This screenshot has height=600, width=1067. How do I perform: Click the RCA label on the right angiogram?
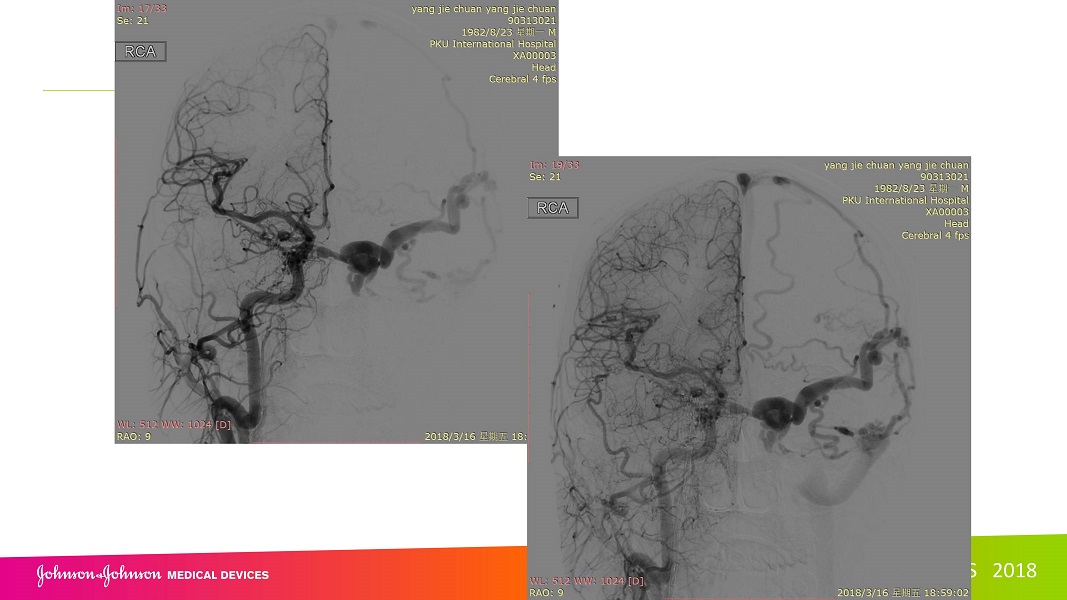[x=553, y=208]
